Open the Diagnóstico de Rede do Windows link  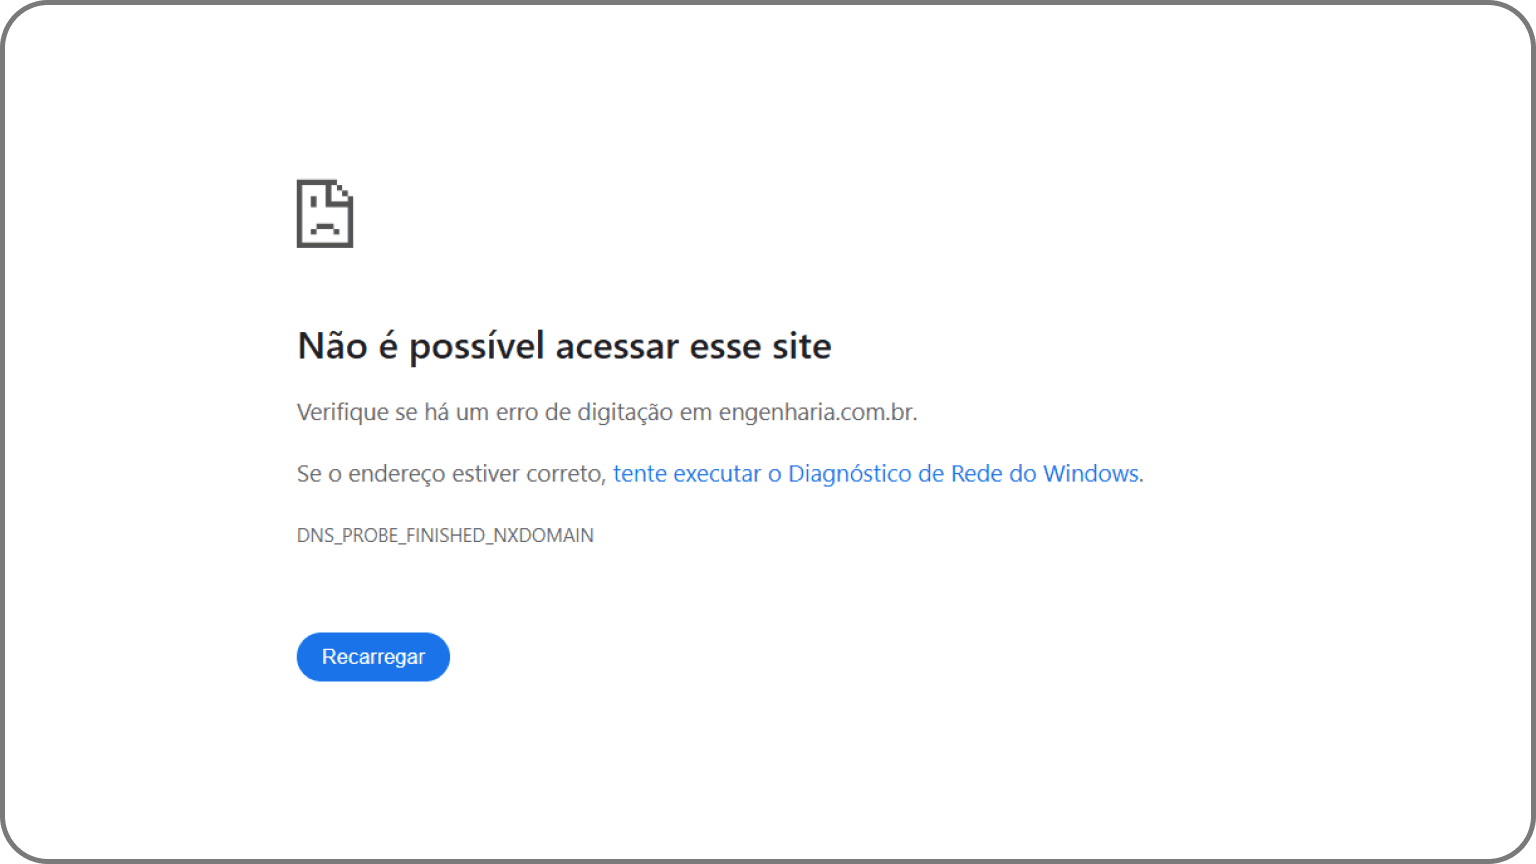(x=876, y=474)
